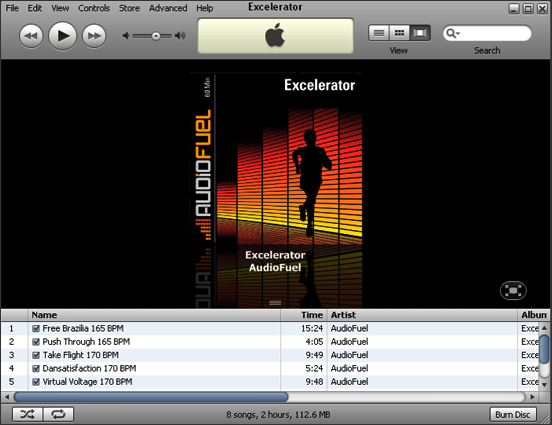Click the 4:05 time cell
The image size is (552, 425).
click(314, 342)
